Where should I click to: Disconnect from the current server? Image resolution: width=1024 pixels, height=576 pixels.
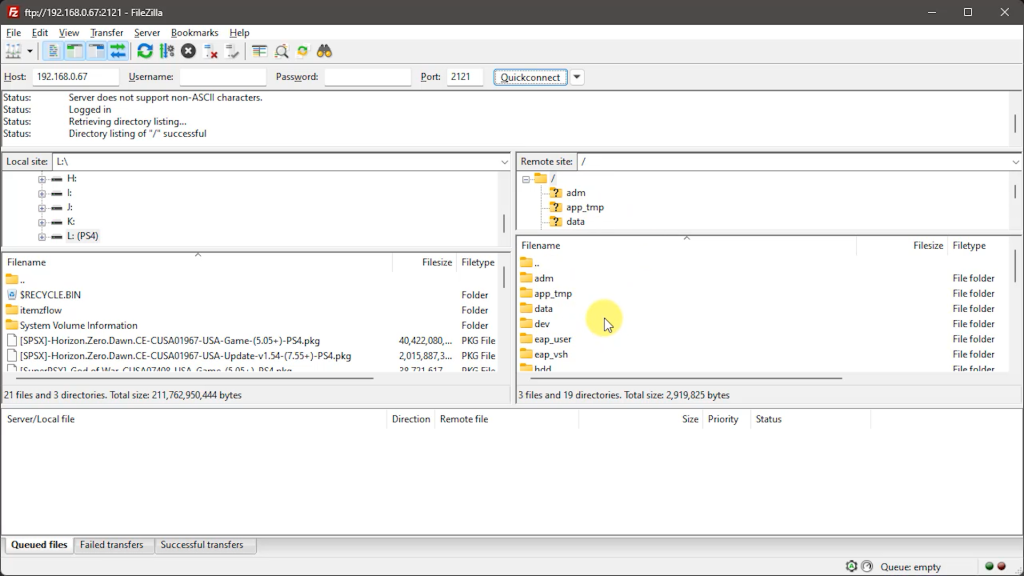(x=210, y=51)
